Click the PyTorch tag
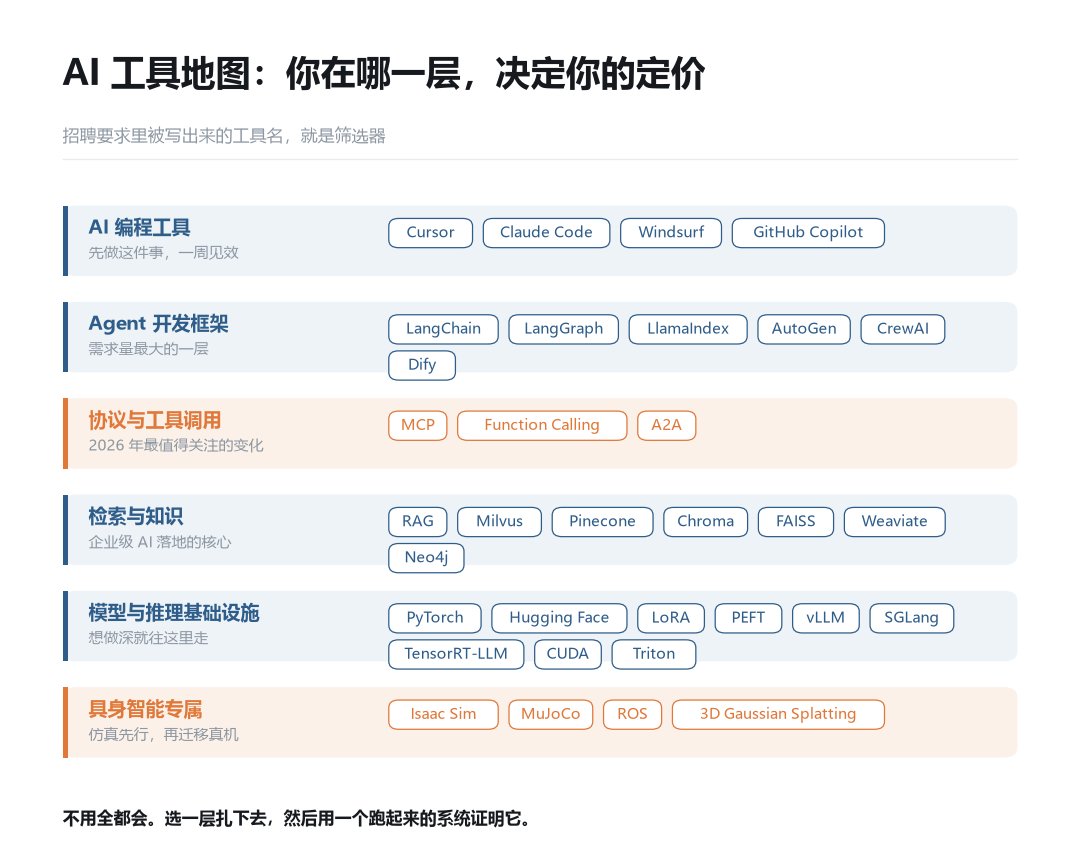Viewport: 1080px width, 860px height. (435, 618)
